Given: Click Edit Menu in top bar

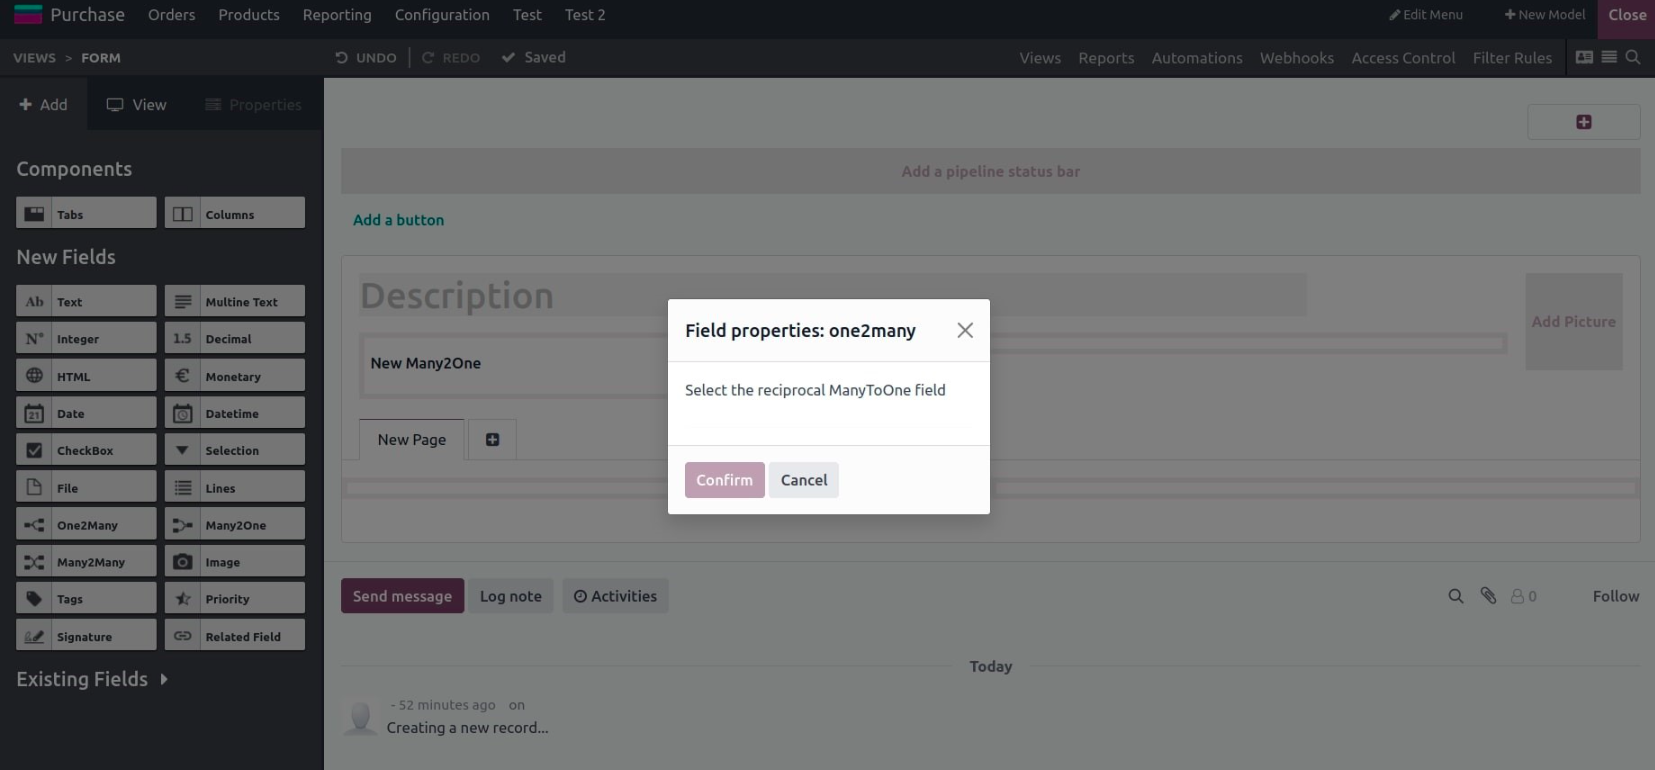Looking at the screenshot, I should tap(1426, 15).
